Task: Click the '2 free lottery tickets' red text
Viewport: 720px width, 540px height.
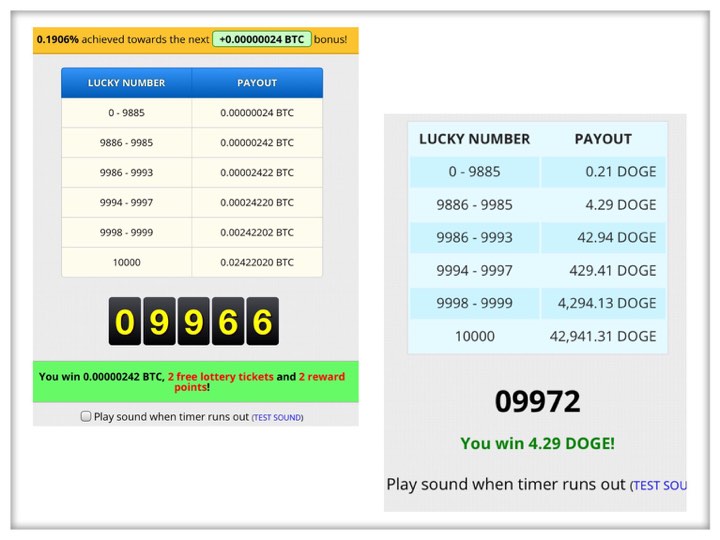Action: [220, 377]
